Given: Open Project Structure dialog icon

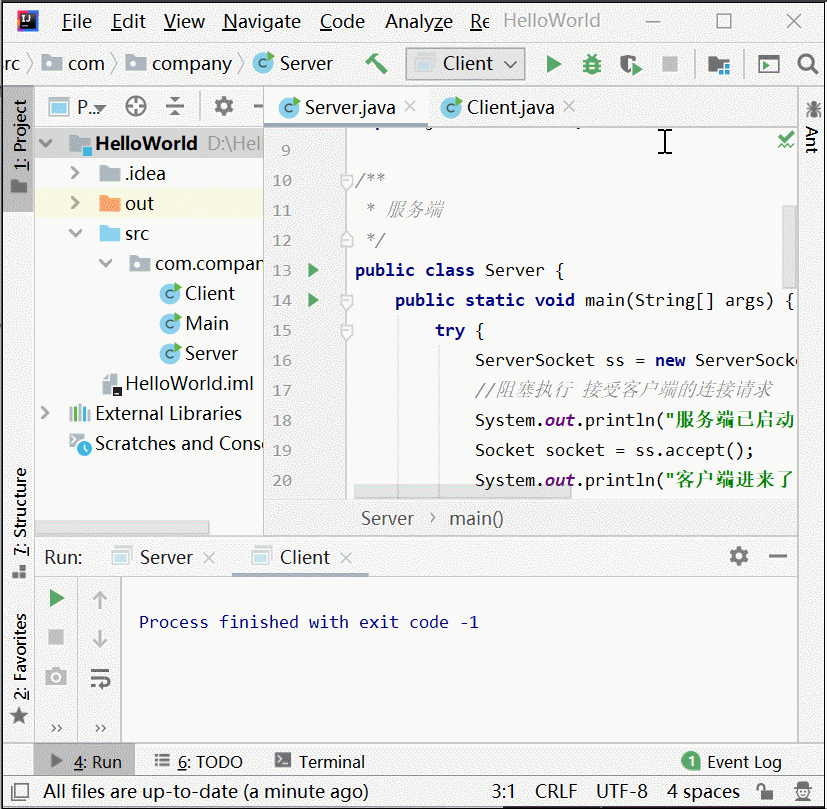Looking at the screenshot, I should 719,64.
